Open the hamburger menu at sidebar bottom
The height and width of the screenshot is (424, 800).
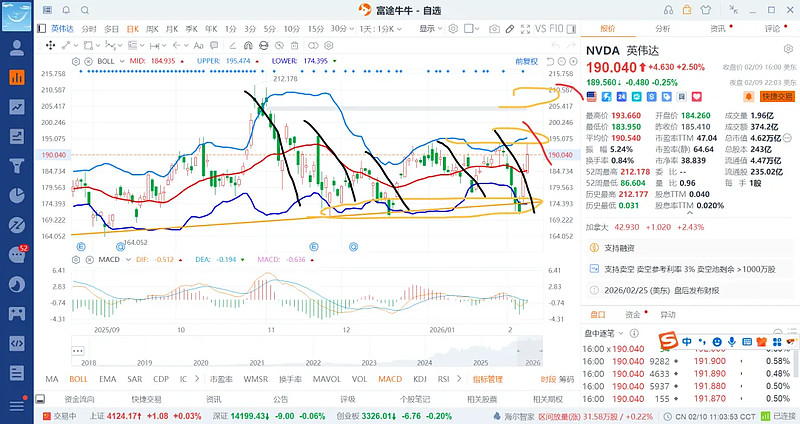click(17, 405)
